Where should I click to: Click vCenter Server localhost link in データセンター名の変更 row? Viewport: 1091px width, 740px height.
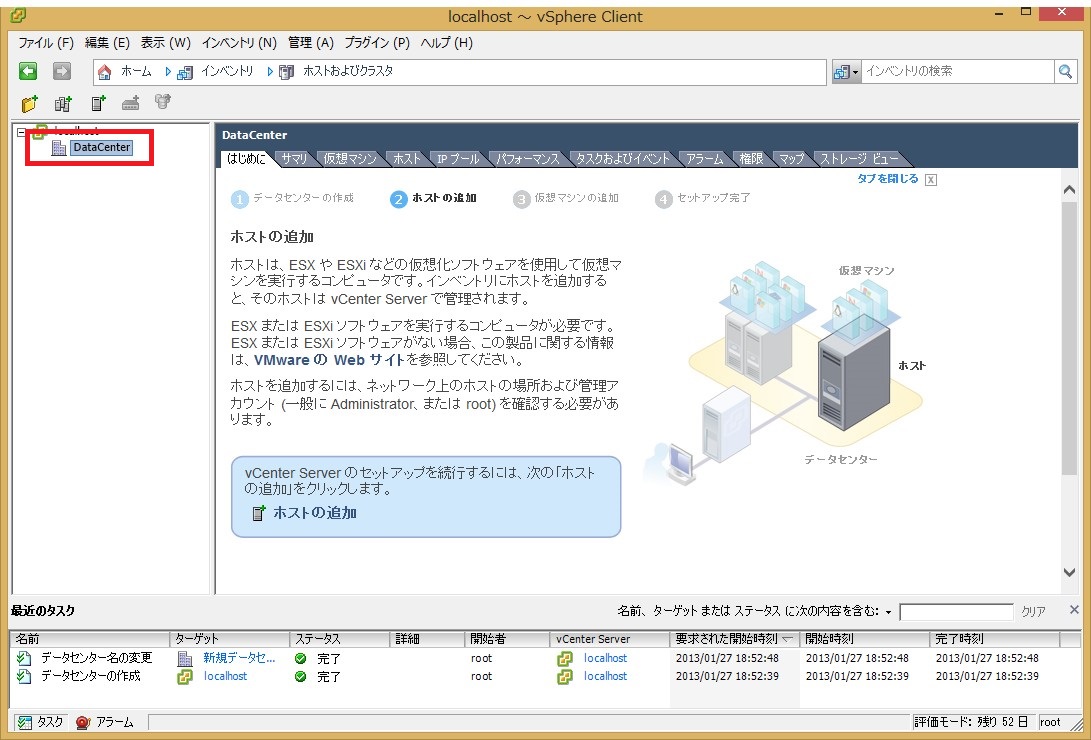tap(605, 658)
